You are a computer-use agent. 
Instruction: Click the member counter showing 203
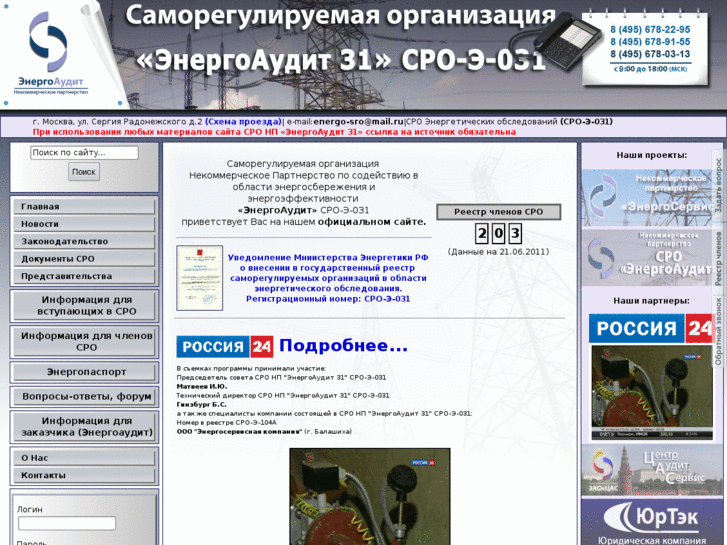(498, 233)
